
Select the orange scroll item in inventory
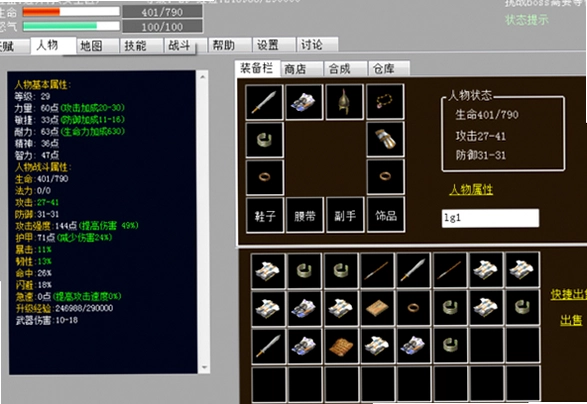[x=341, y=346]
